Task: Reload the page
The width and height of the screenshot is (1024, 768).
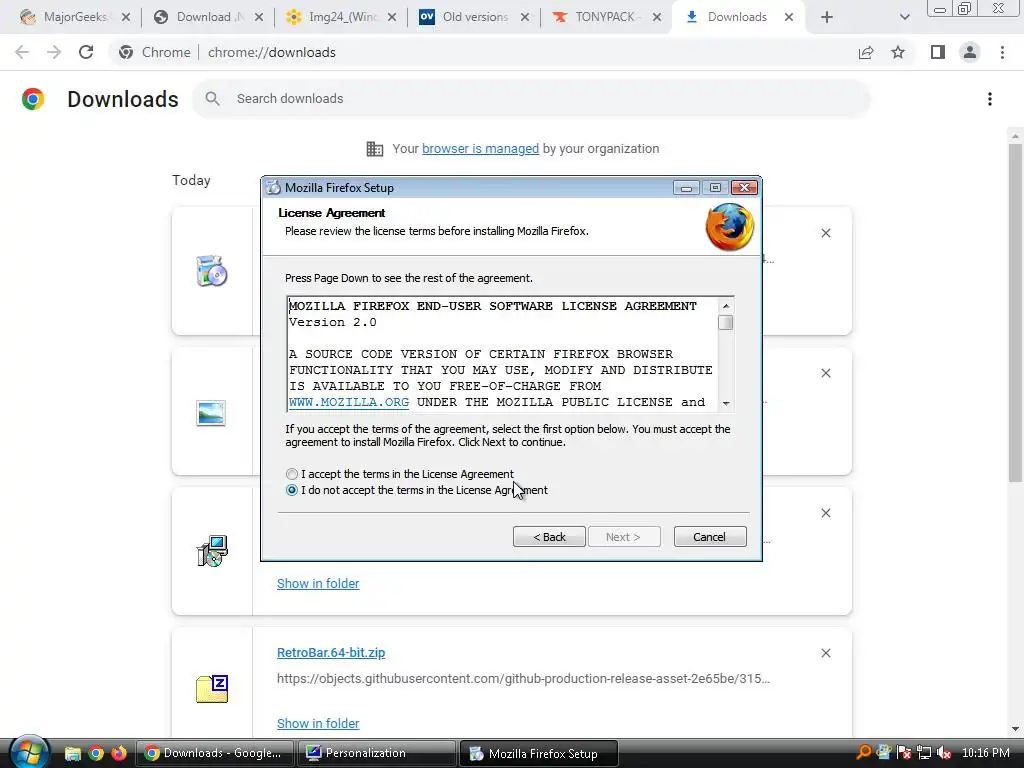Action: [86, 52]
